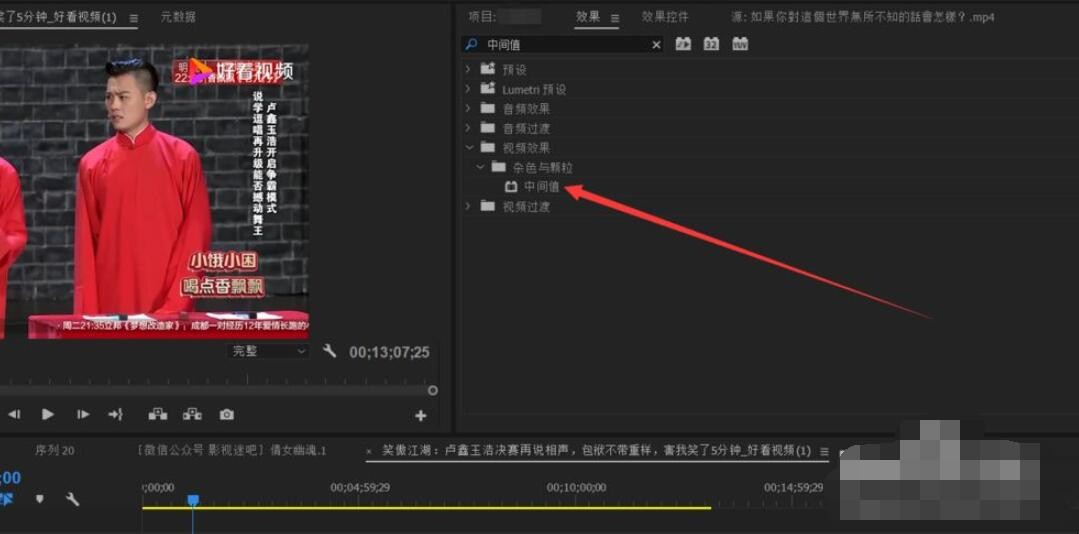Click the program monitor time ruler
The width and height of the screenshot is (1079, 534).
point(217,378)
